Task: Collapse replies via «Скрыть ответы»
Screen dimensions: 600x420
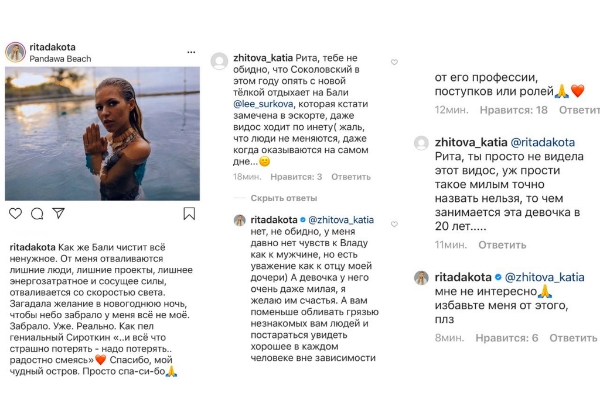Action: (284, 198)
